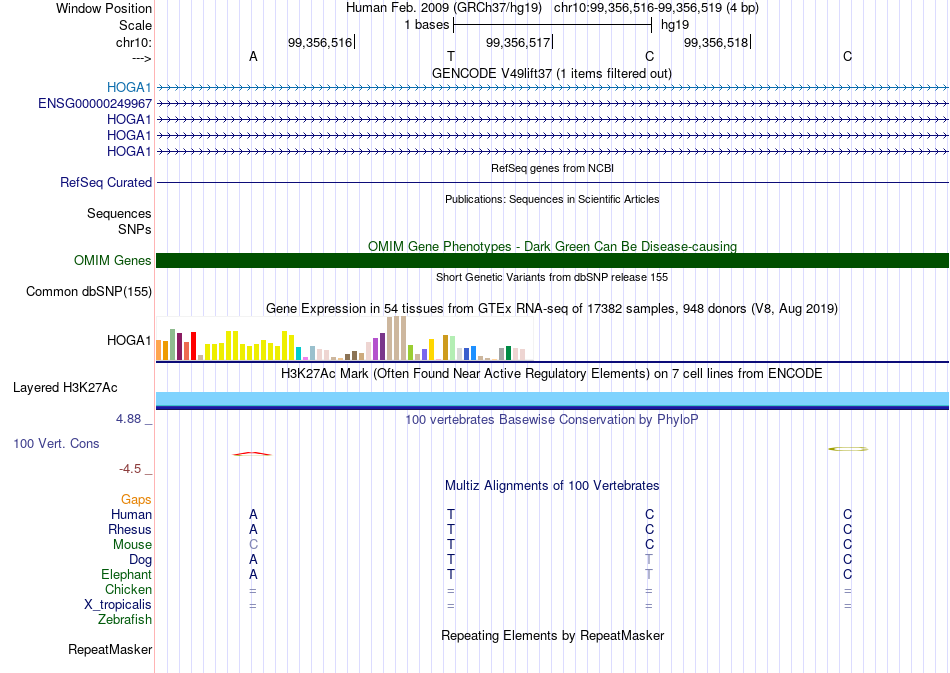950x673 pixels.
Task: Click Multiz Alignments of 100 Vertebrates title
Action: (x=552, y=486)
